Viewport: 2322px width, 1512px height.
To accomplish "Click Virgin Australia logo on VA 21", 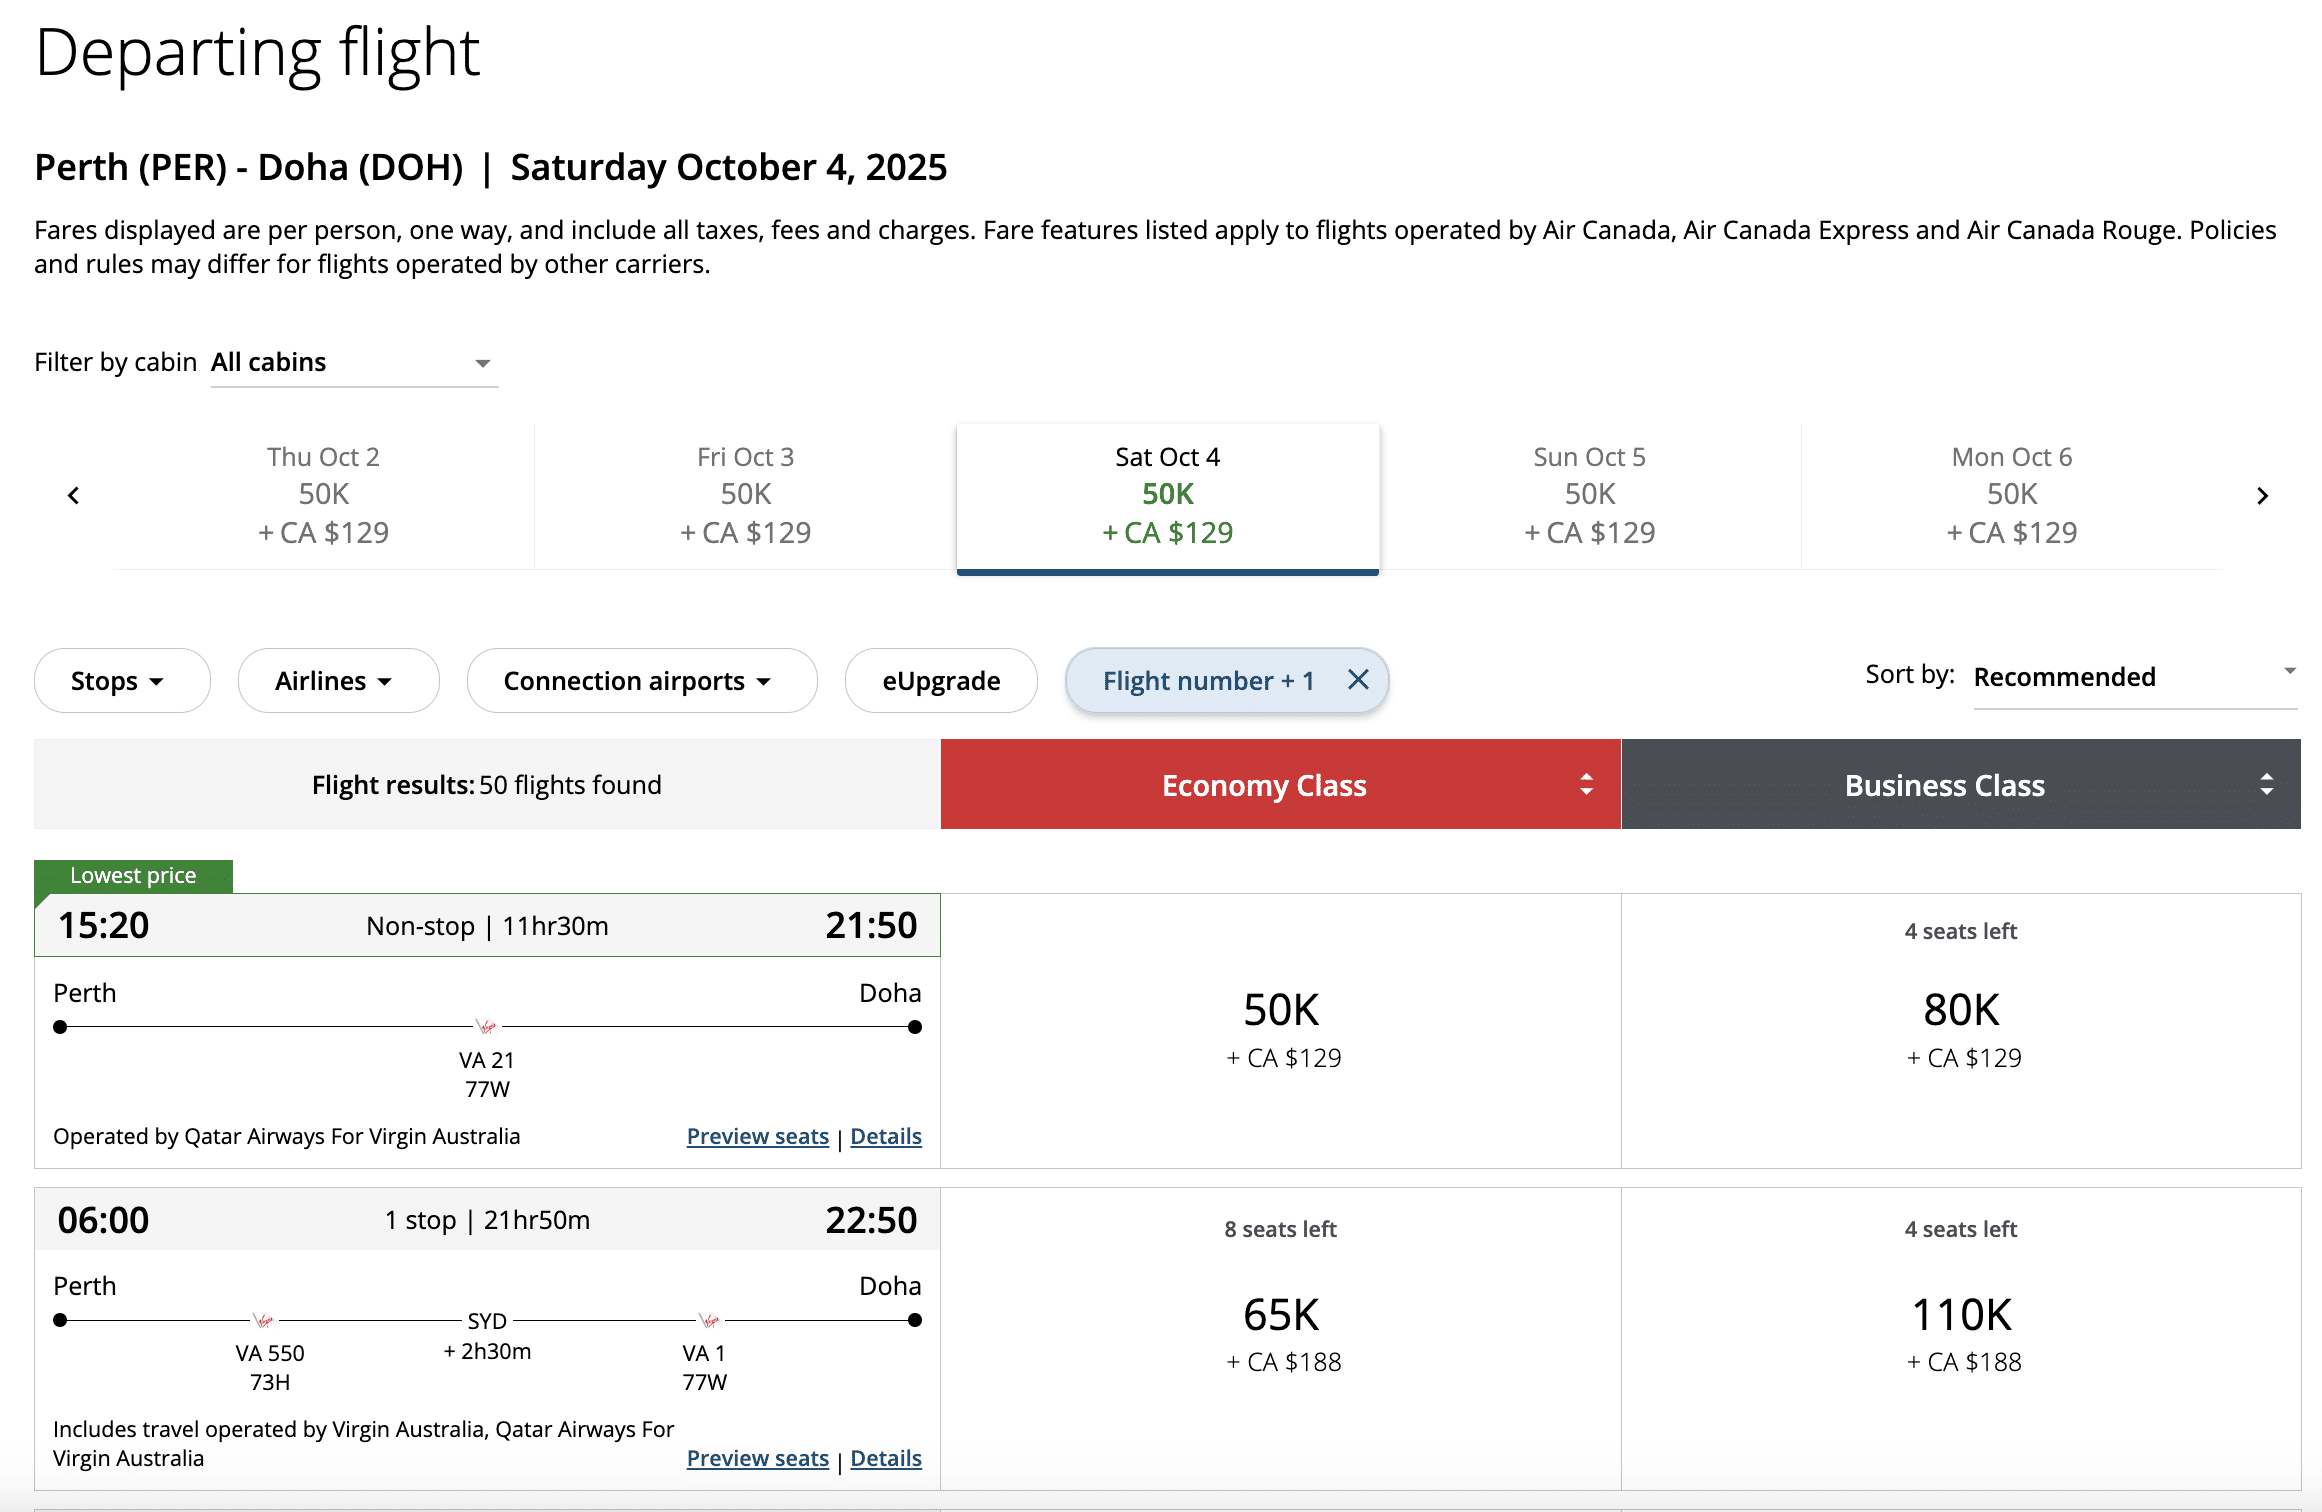I will click(x=486, y=1027).
